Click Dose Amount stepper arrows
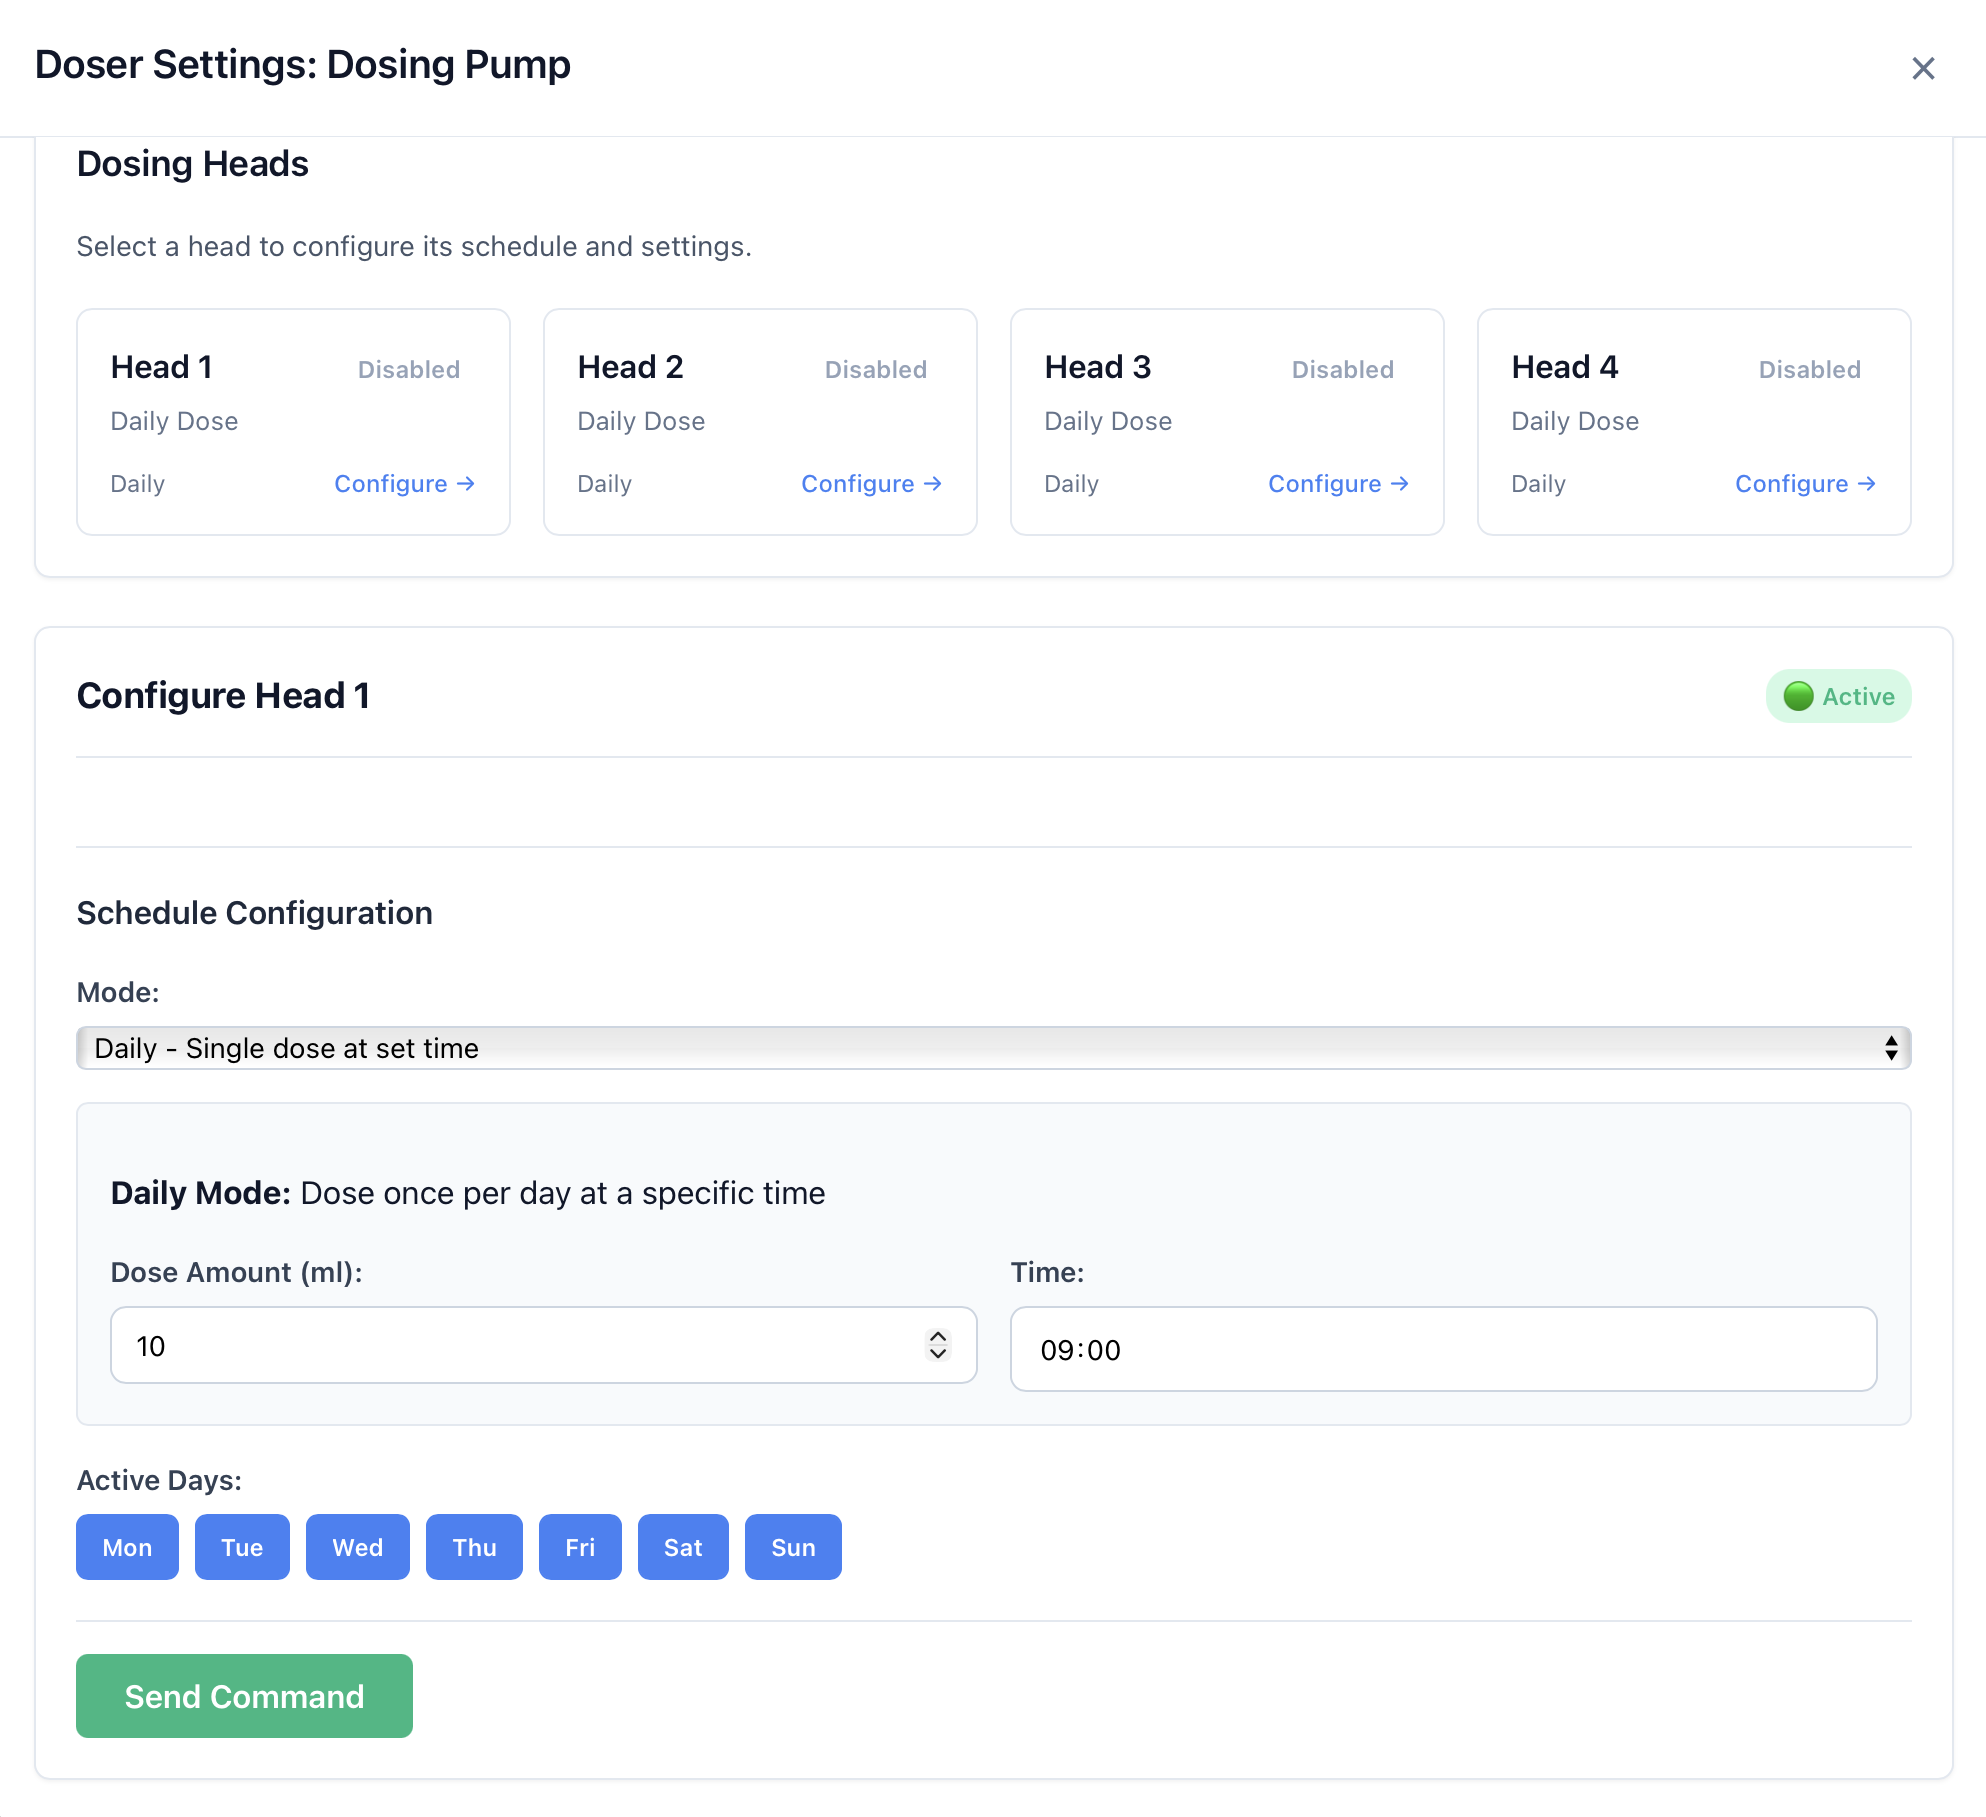Image resolution: width=1986 pixels, height=1817 pixels. click(937, 1345)
